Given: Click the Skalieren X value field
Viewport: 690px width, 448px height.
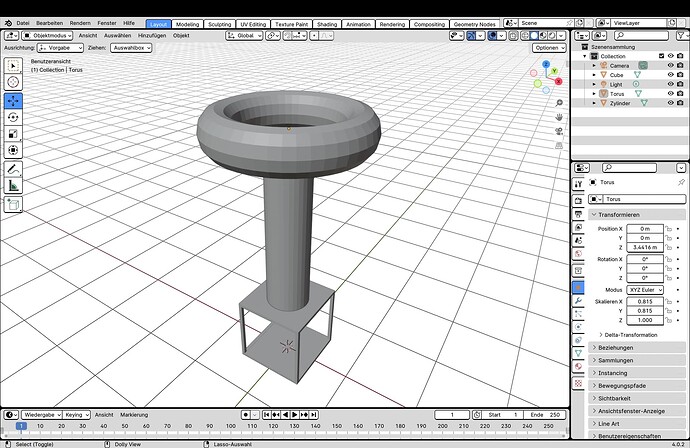Looking at the screenshot, I should pos(645,301).
